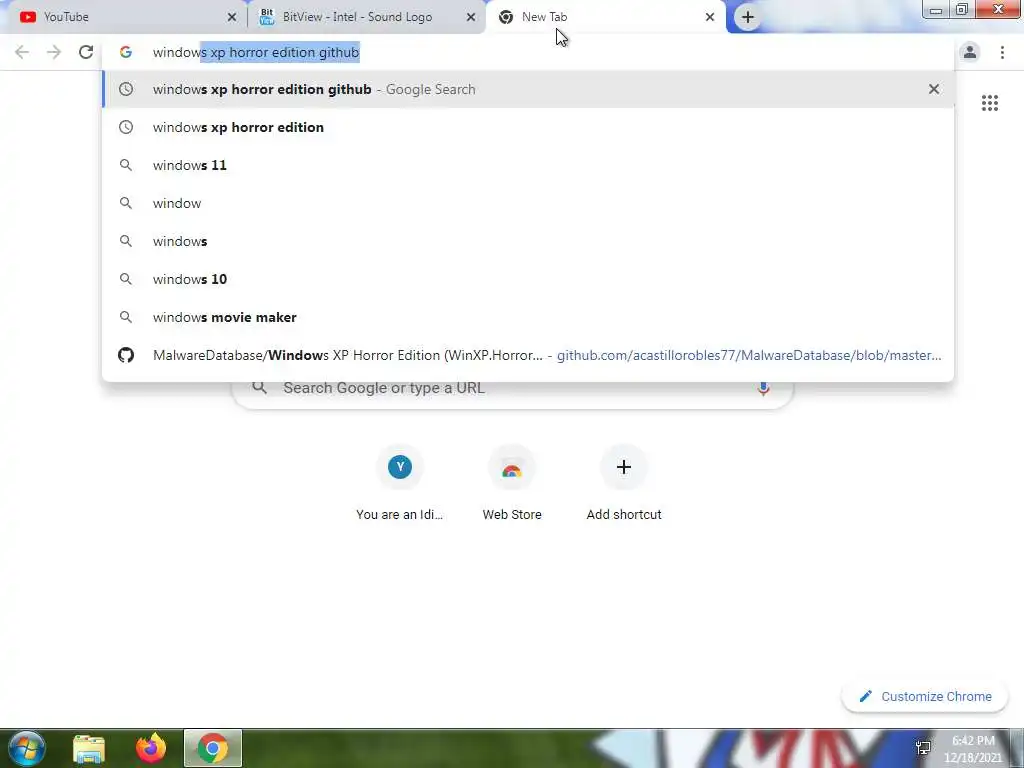The image size is (1024, 768).
Task: Click the network tray icon
Action: click(923, 748)
